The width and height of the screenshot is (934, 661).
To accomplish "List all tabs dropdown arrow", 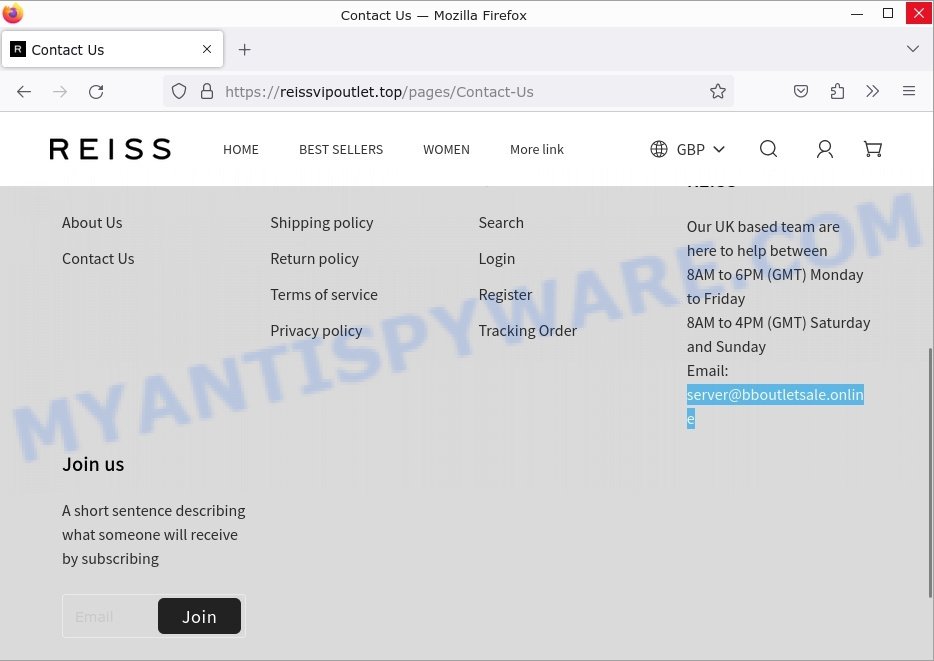I will pos(913,49).
